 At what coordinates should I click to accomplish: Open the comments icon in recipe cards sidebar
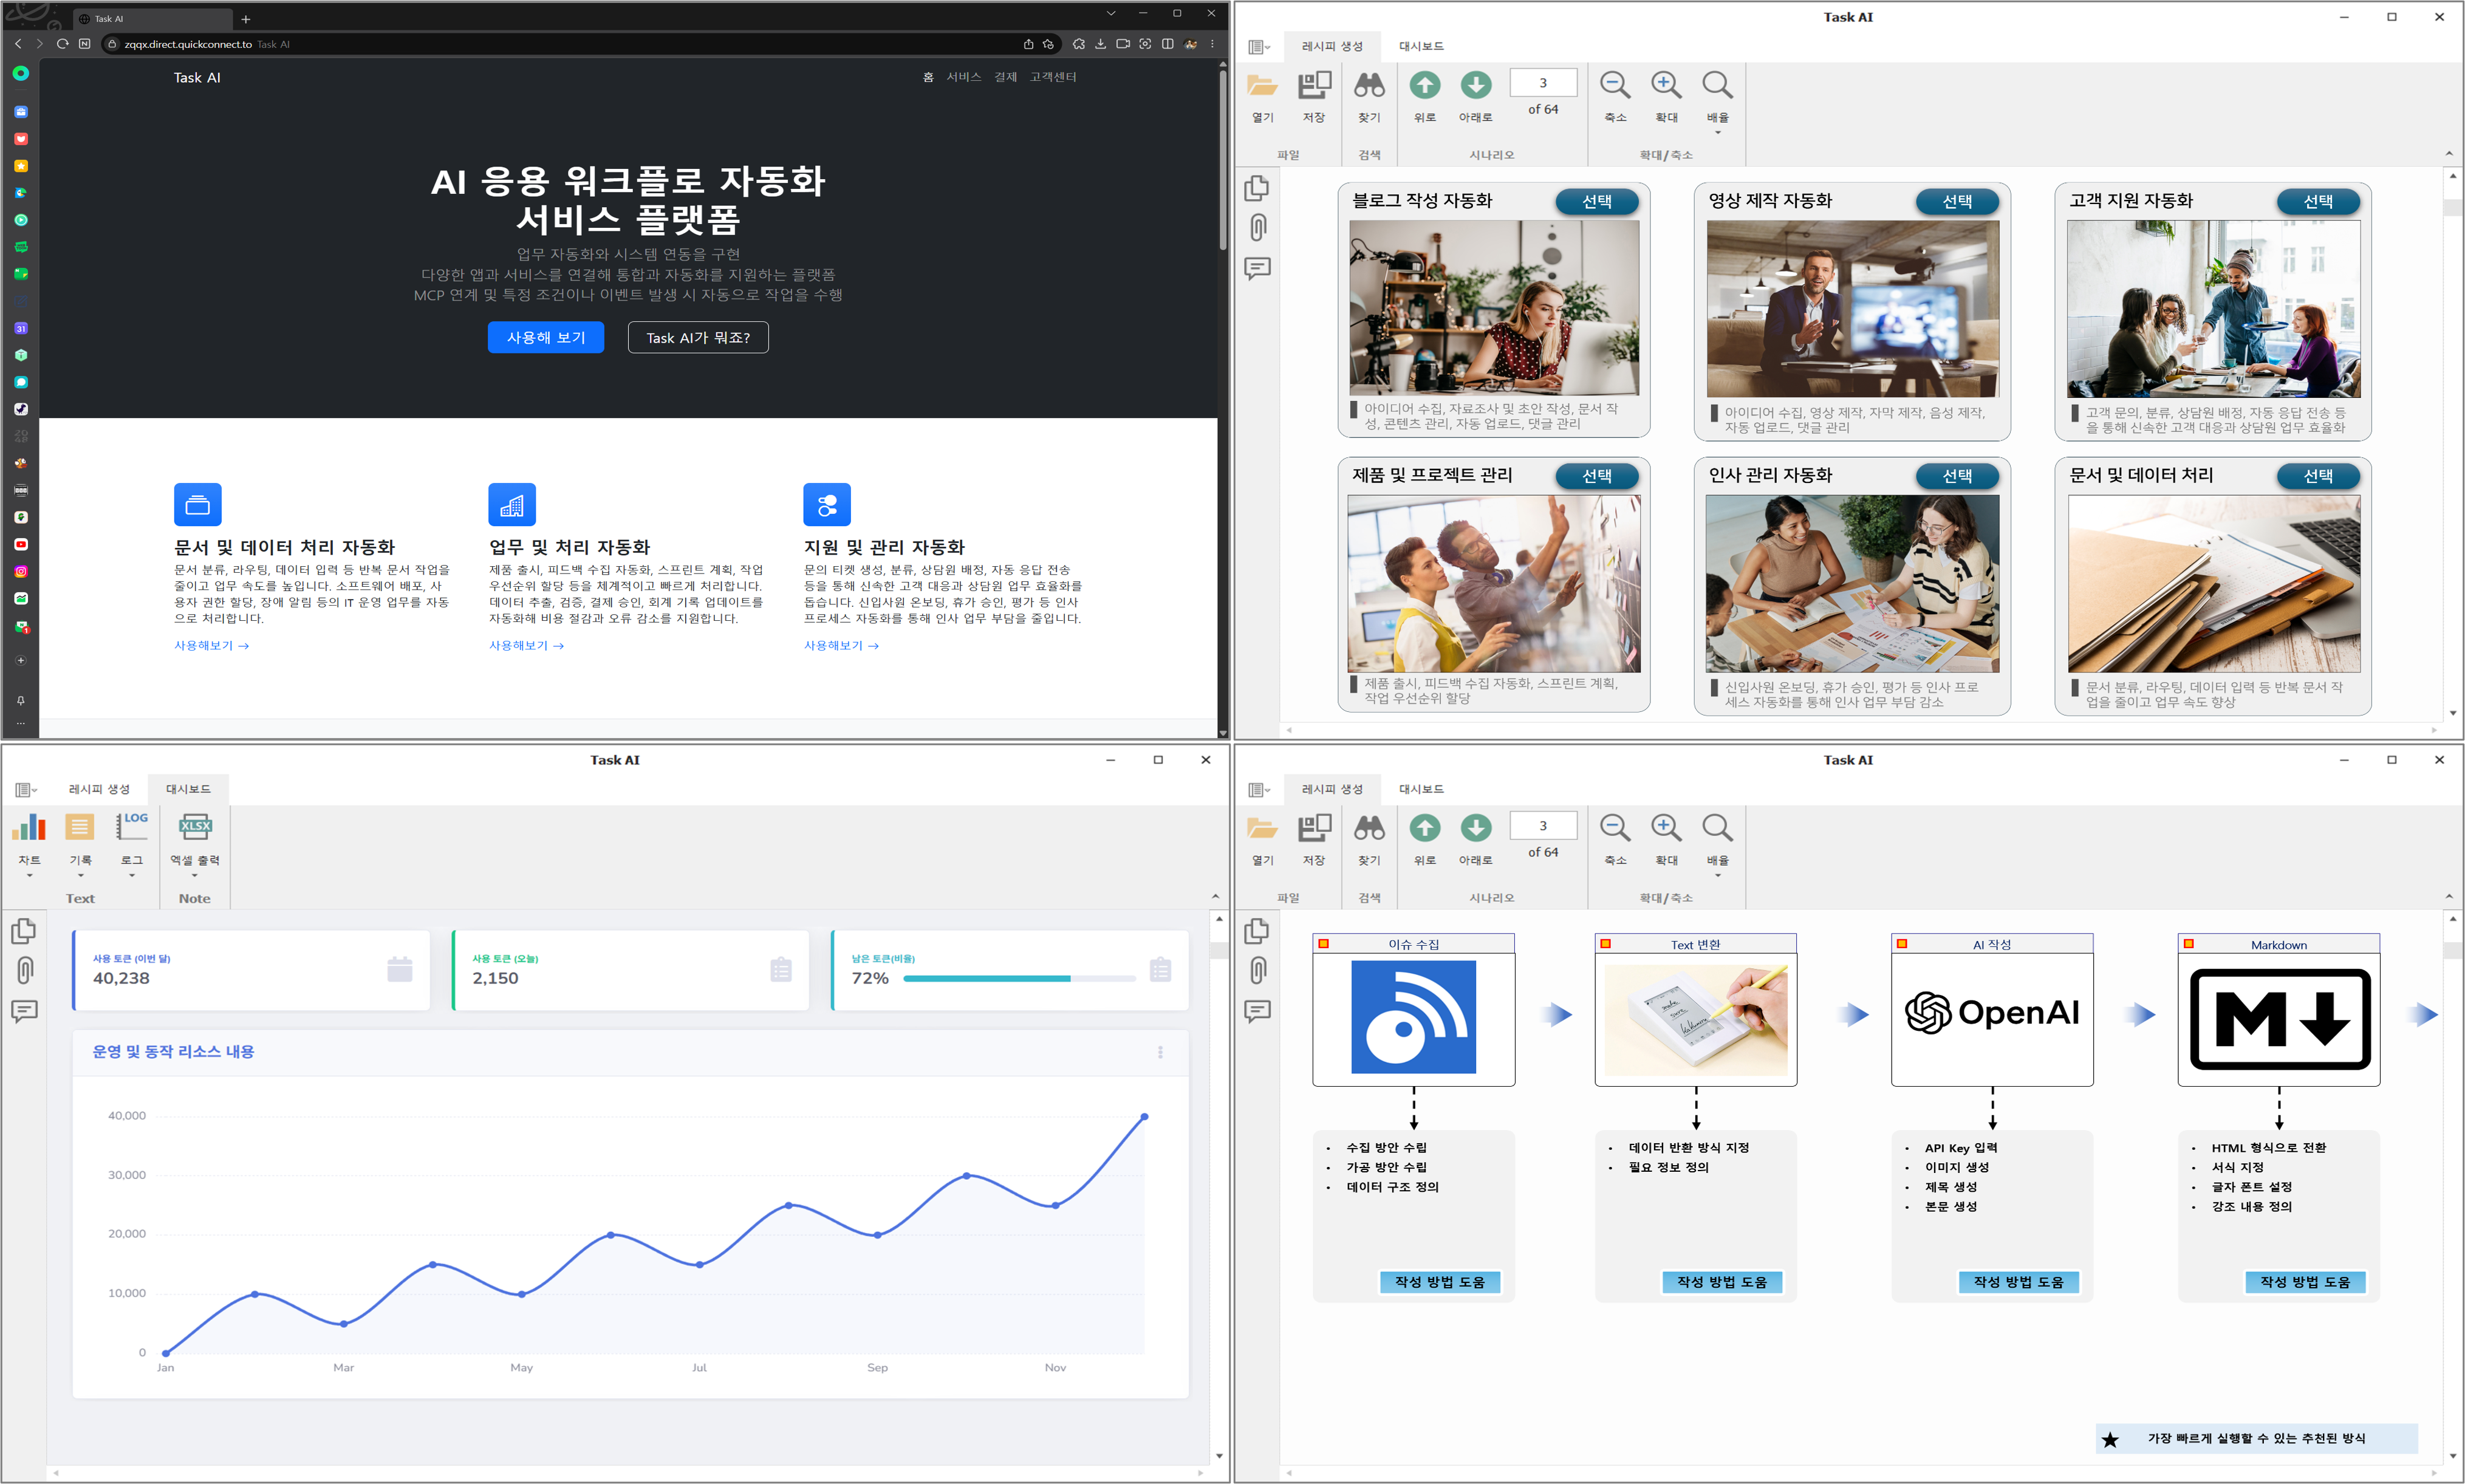tap(1257, 268)
